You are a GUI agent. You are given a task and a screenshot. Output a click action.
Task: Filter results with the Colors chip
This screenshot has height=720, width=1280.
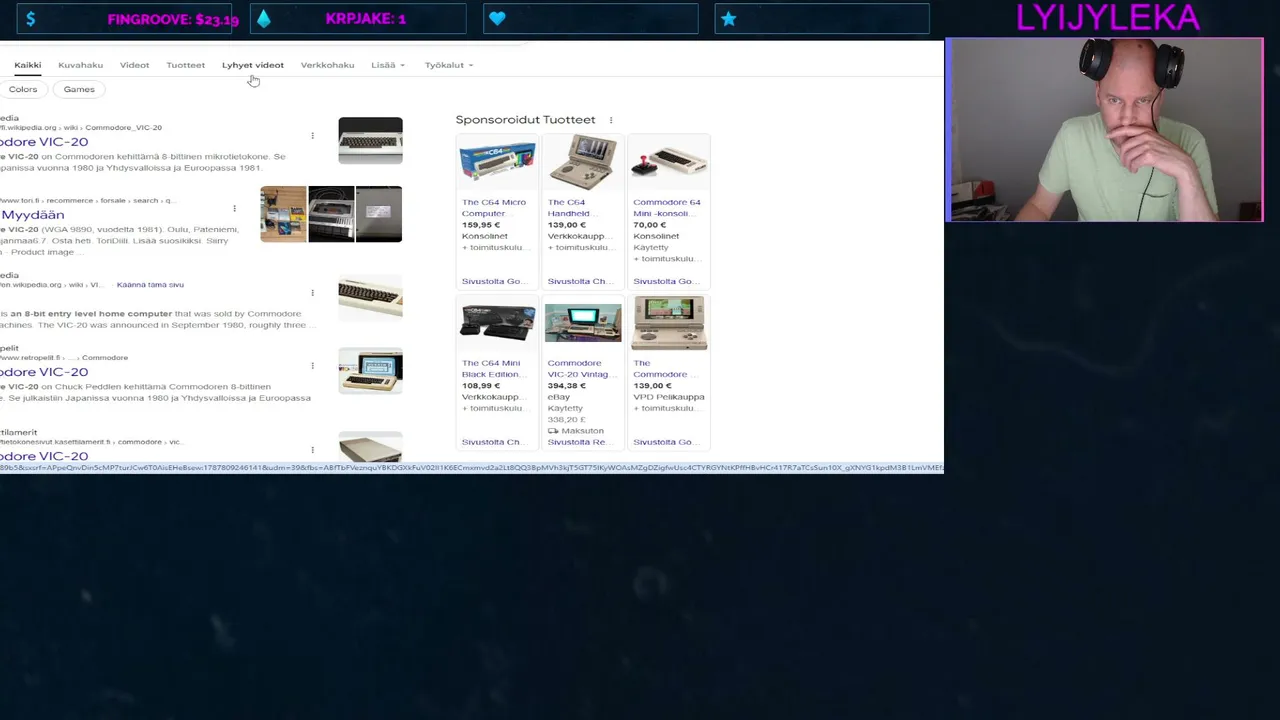pyautogui.click(x=23, y=89)
